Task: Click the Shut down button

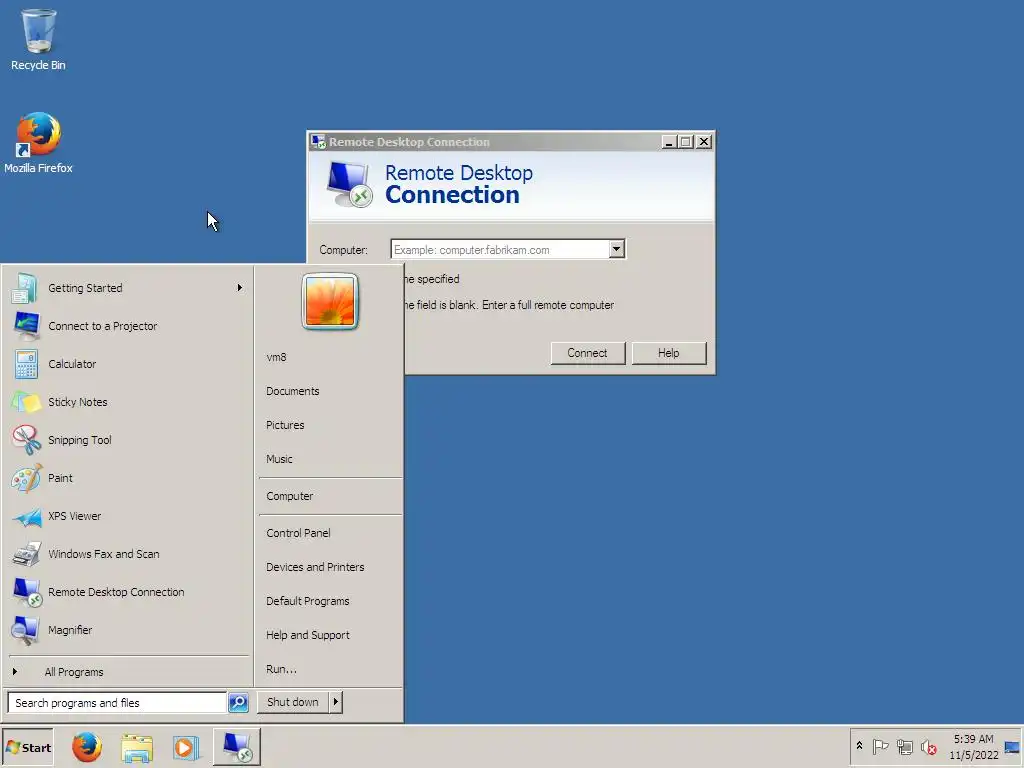Action: (x=293, y=702)
